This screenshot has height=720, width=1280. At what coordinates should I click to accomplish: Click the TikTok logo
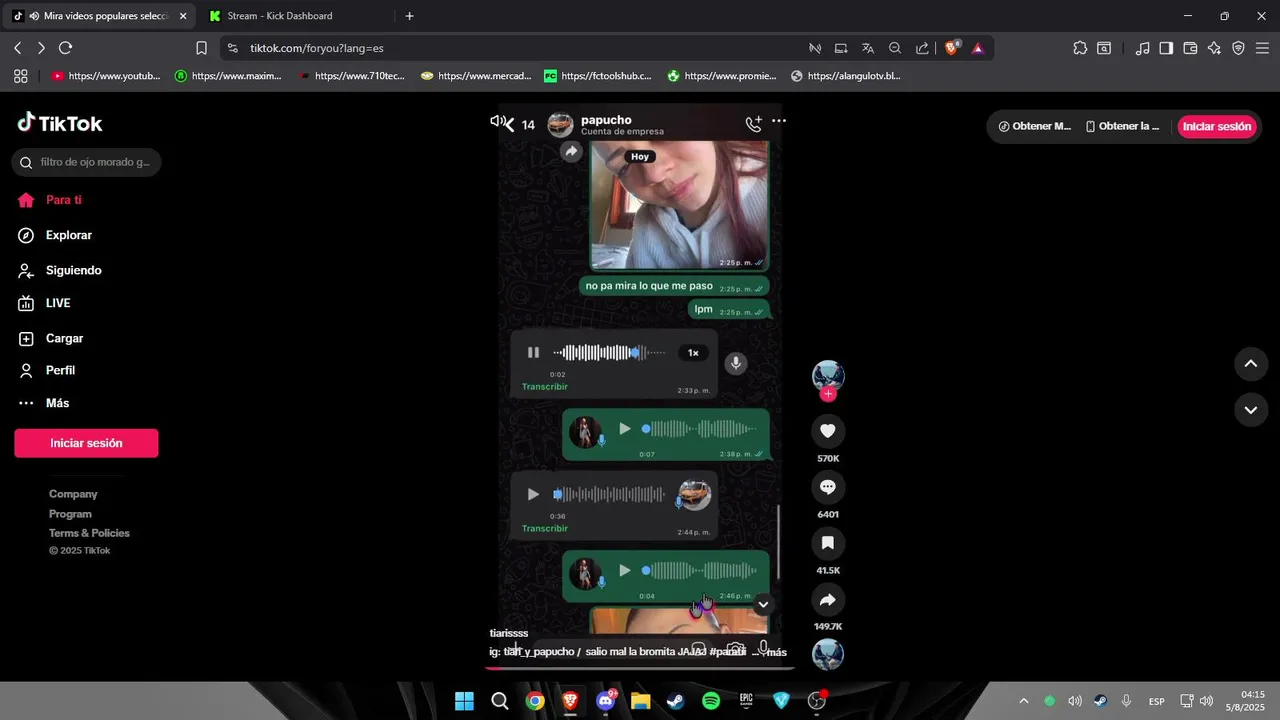tap(60, 123)
